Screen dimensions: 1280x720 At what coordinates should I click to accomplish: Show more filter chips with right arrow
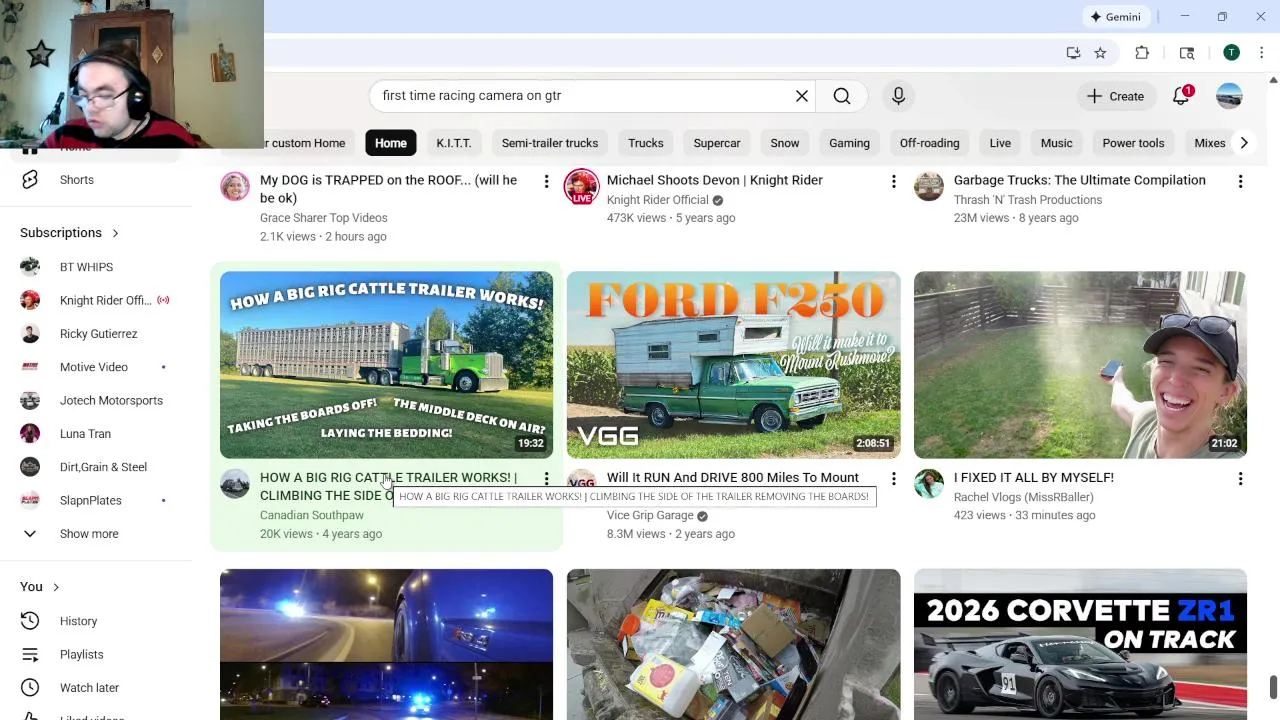click(1244, 143)
